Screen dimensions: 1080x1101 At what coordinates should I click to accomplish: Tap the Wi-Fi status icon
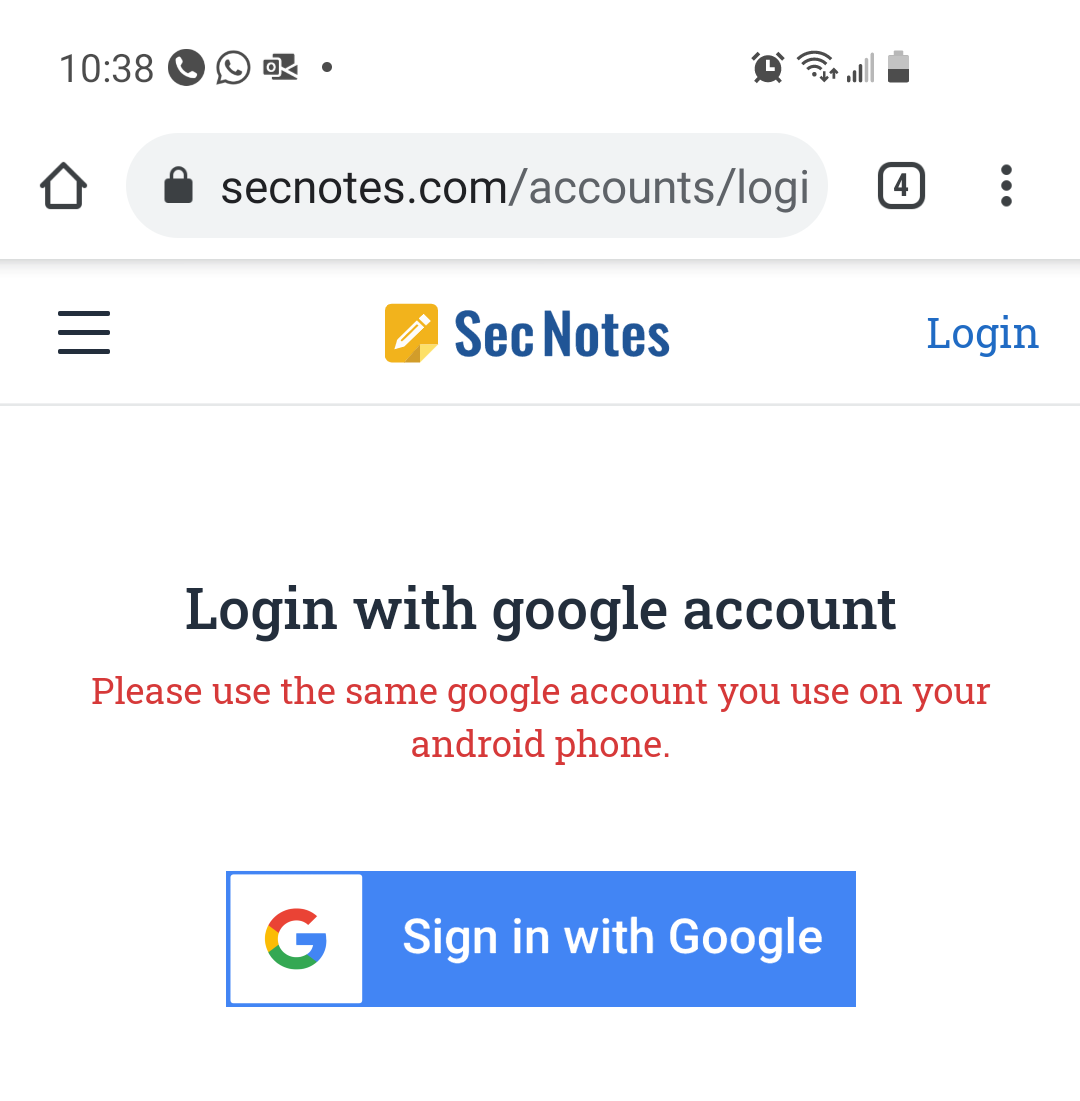817,67
